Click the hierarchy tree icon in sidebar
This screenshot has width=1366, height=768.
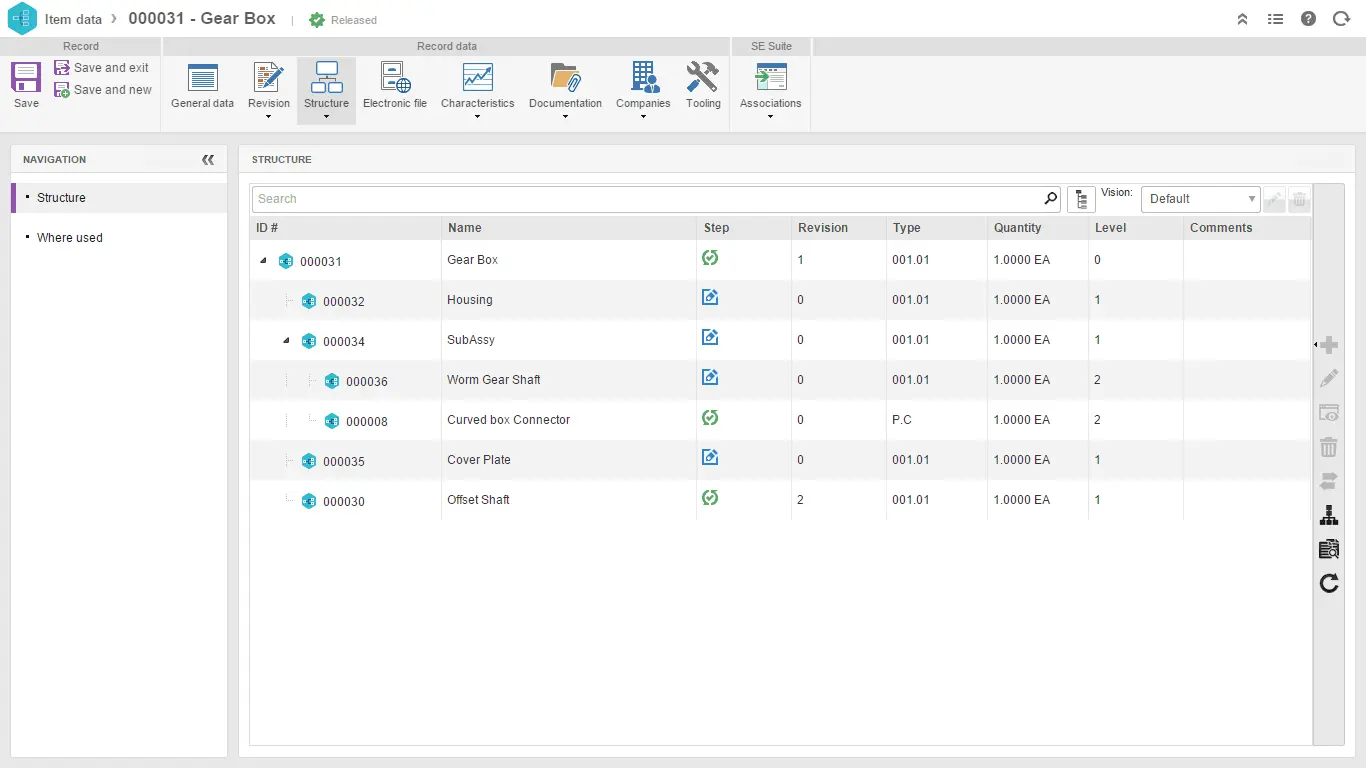(1329, 516)
